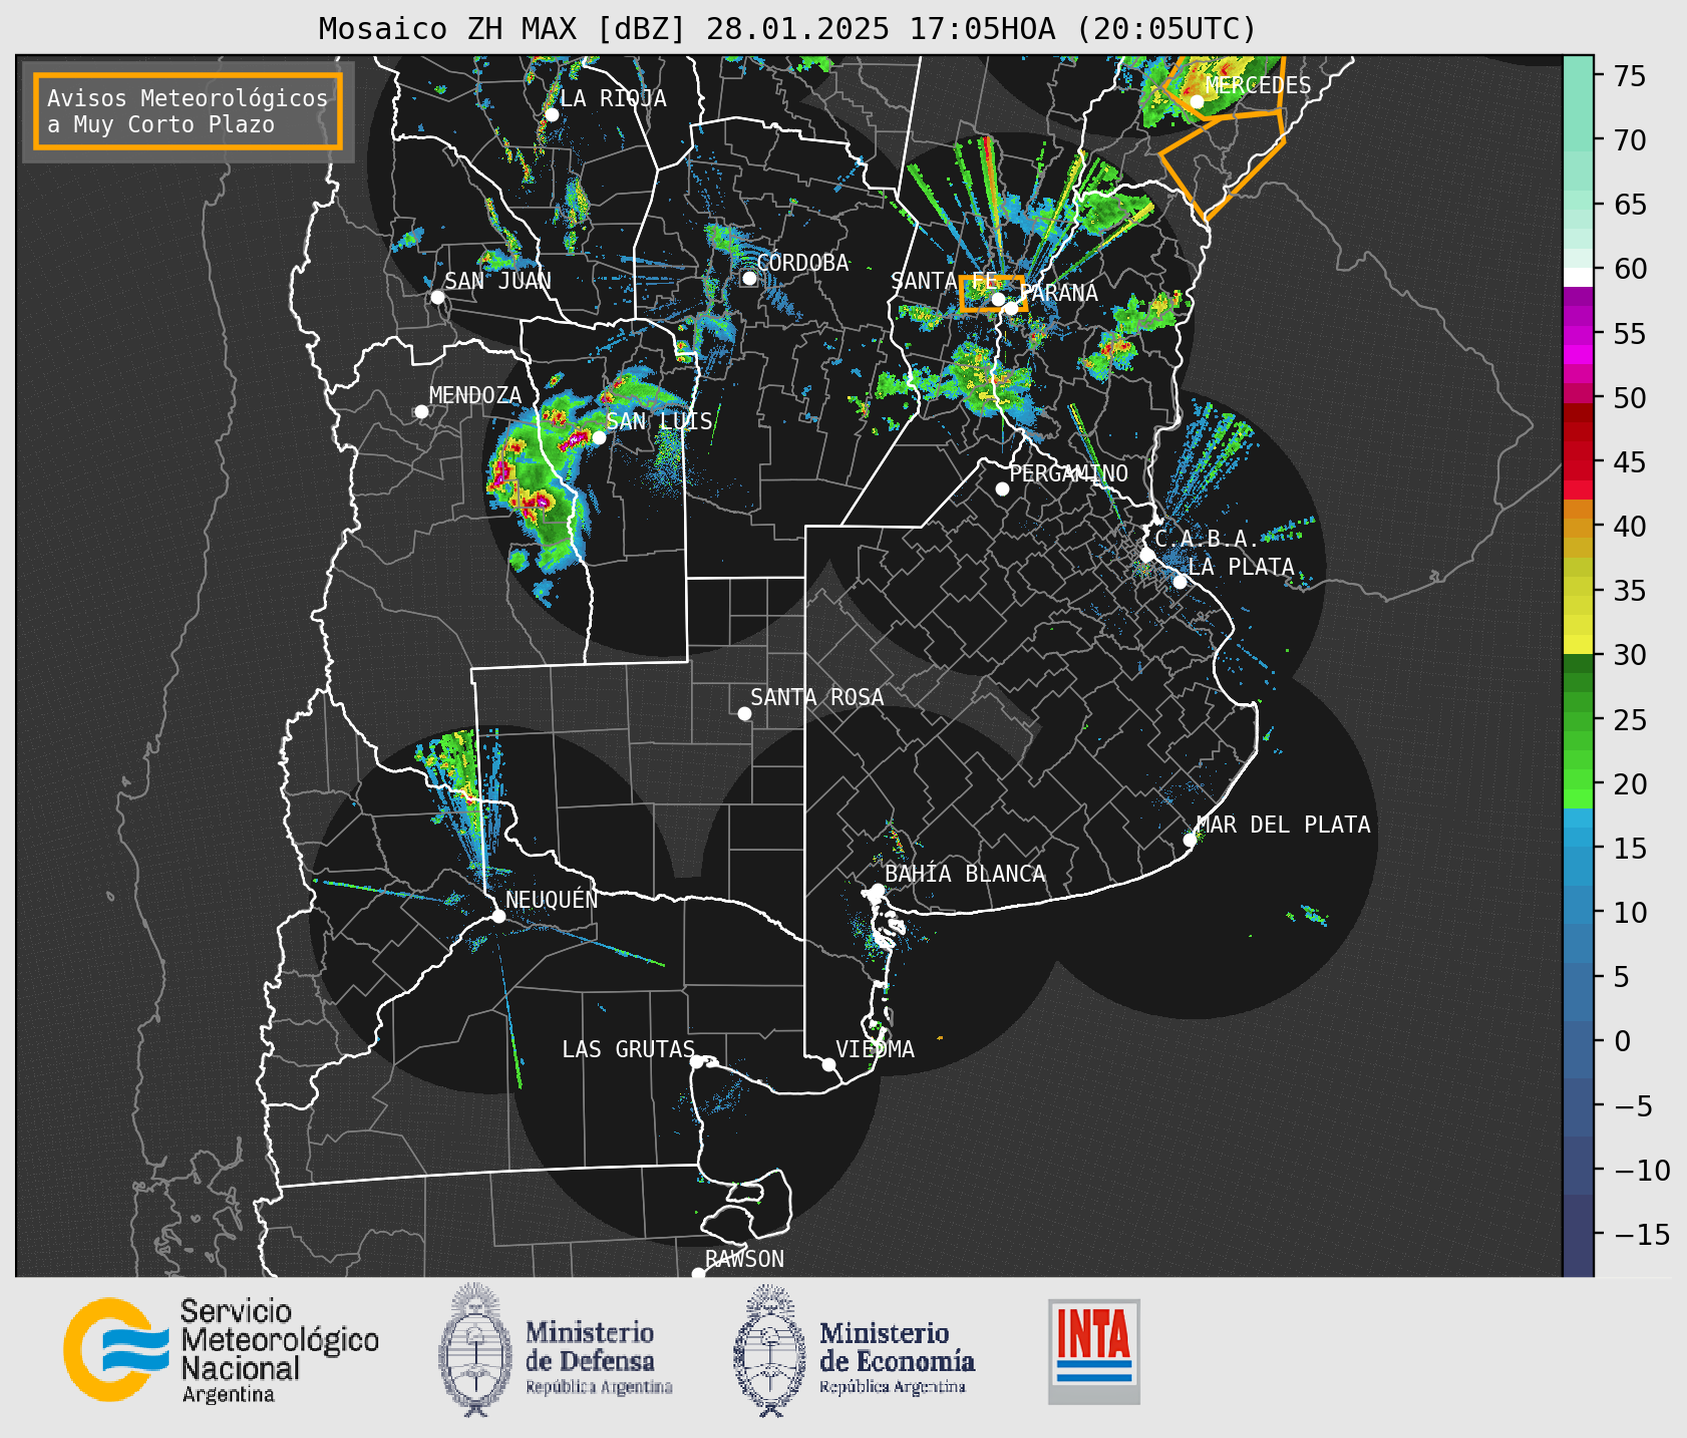
Task: Click the PARANA city marker
Action: (1011, 307)
